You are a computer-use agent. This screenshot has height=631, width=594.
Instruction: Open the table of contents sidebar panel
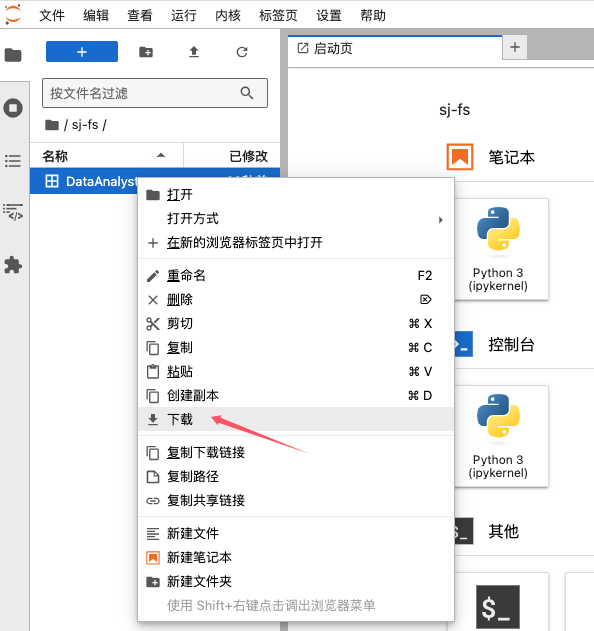point(13,161)
